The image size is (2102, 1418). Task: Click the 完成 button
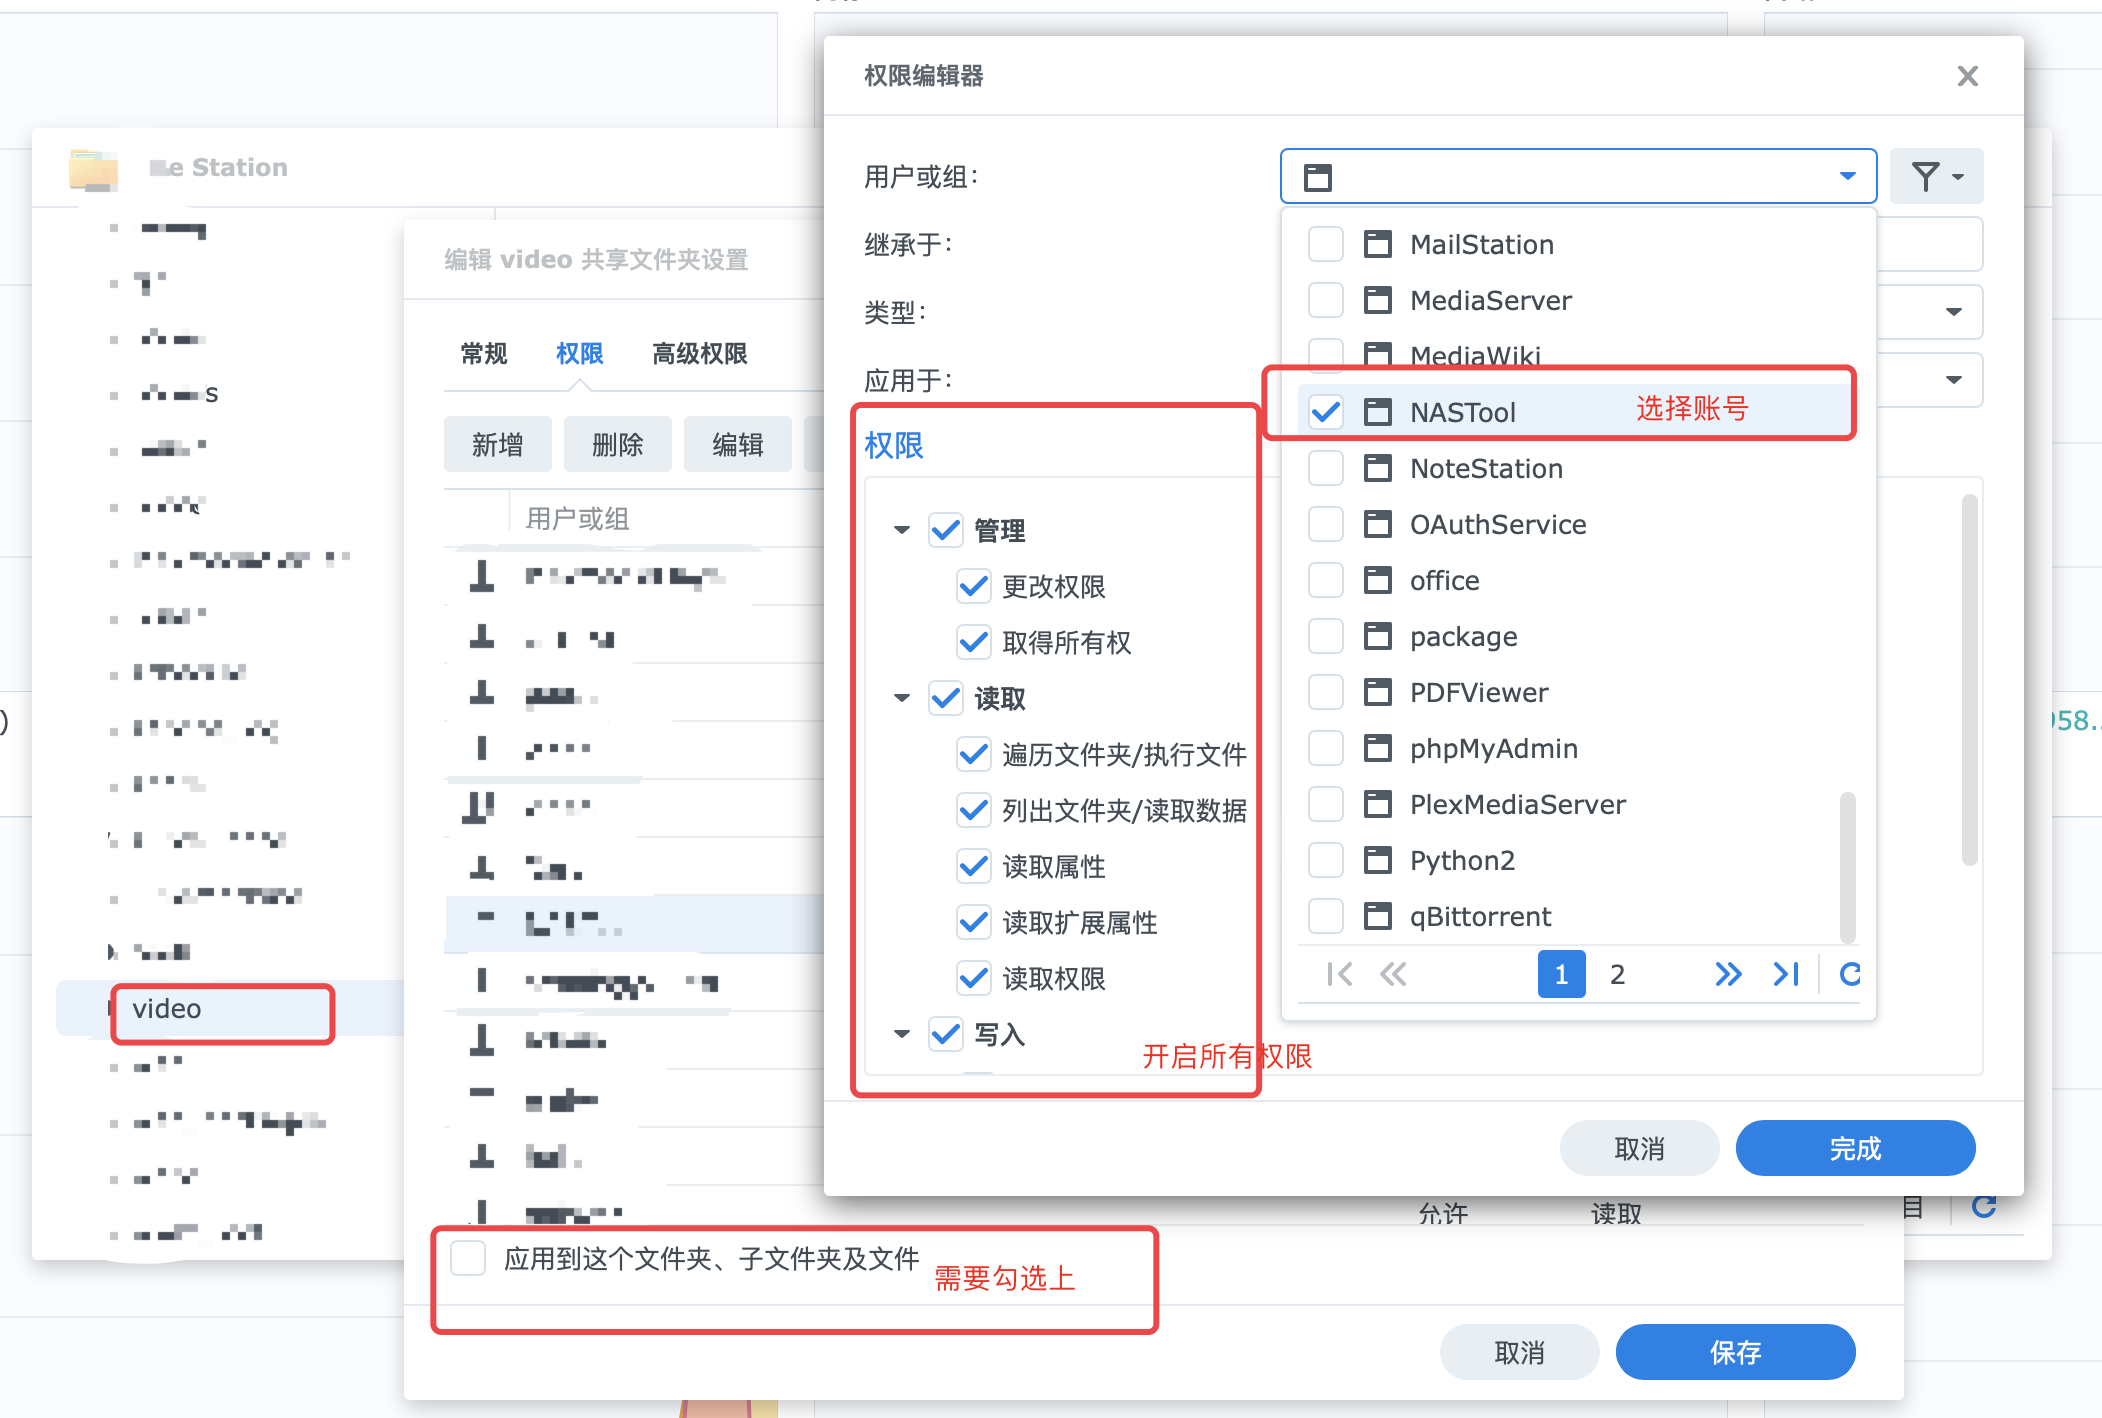point(1854,1148)
